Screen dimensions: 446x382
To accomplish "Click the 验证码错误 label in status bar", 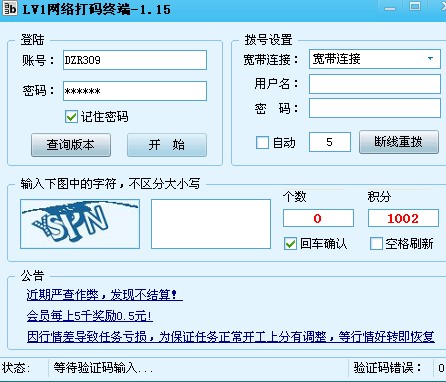I will (387, 368).
